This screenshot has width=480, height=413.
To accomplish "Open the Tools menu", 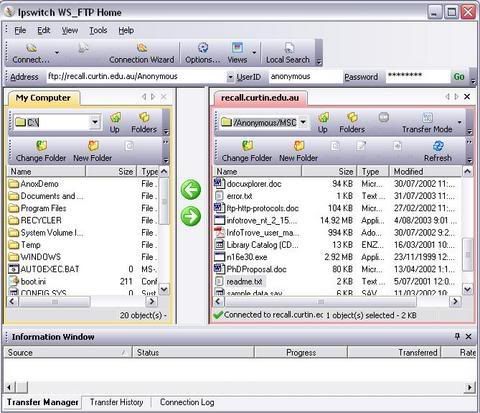I will click(98, 30).
